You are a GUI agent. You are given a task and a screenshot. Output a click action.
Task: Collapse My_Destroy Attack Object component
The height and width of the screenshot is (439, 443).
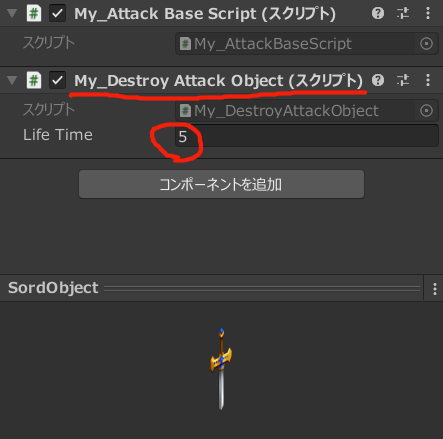12,80
